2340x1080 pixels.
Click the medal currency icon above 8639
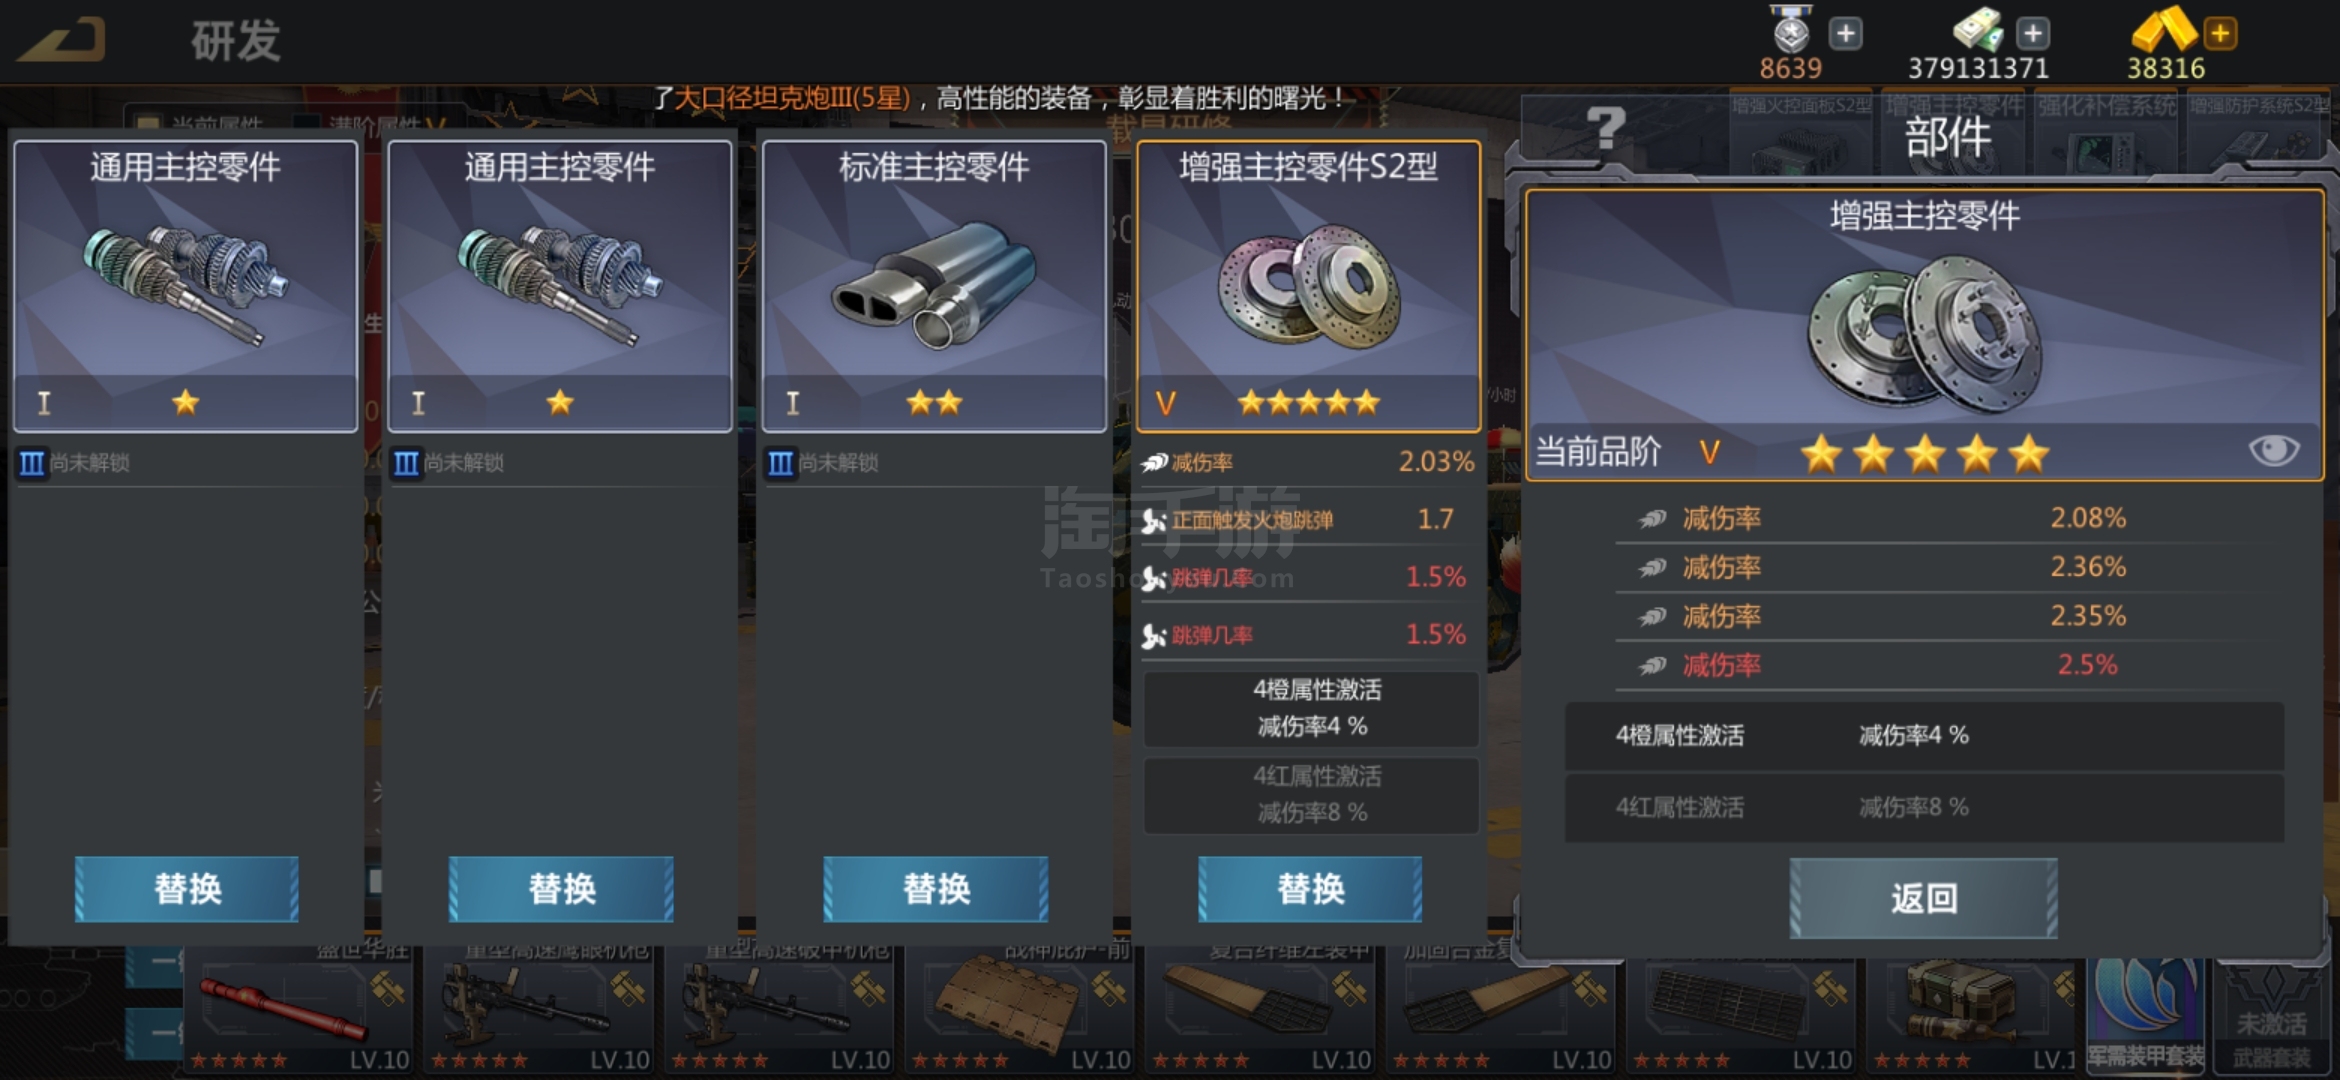coord(1790,30)
